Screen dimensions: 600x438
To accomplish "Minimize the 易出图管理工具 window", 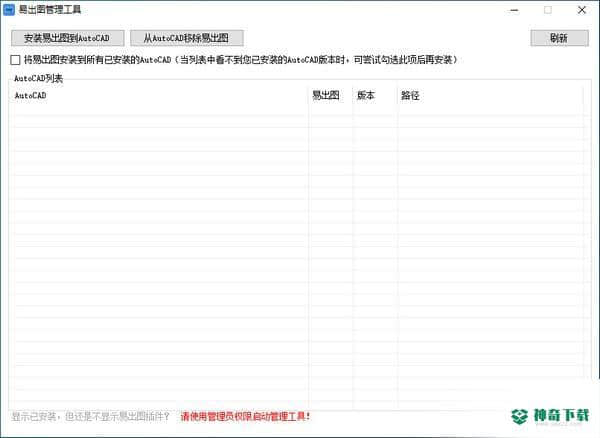I will [x=514, y=10].
